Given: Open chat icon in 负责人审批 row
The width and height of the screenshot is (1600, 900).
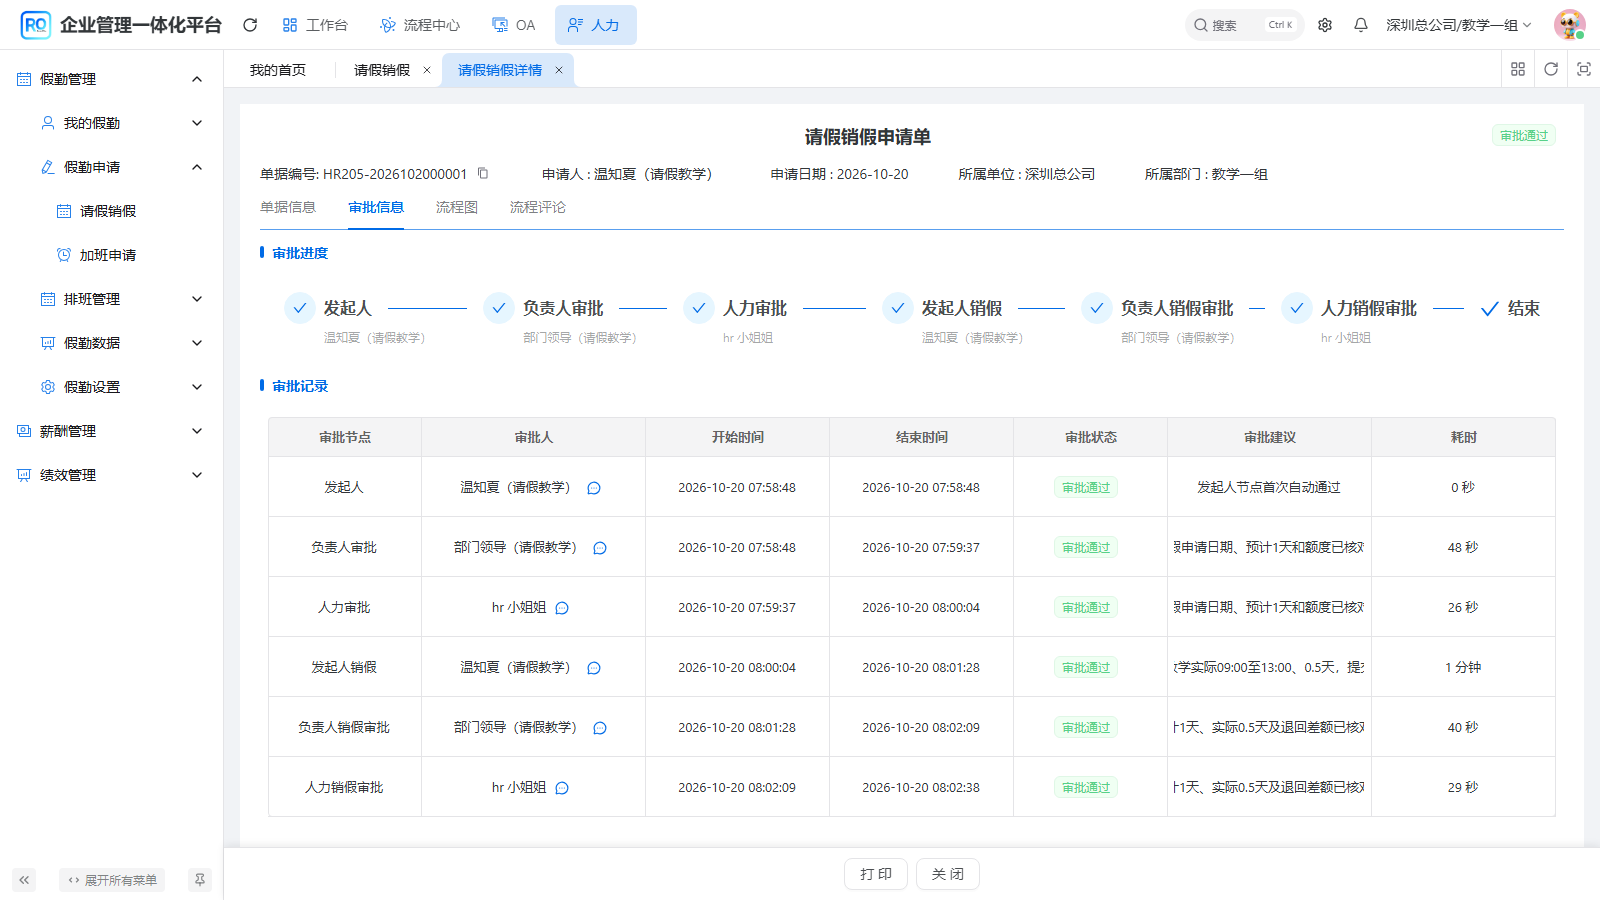Looking at the screenshot, I should [600, 548].
